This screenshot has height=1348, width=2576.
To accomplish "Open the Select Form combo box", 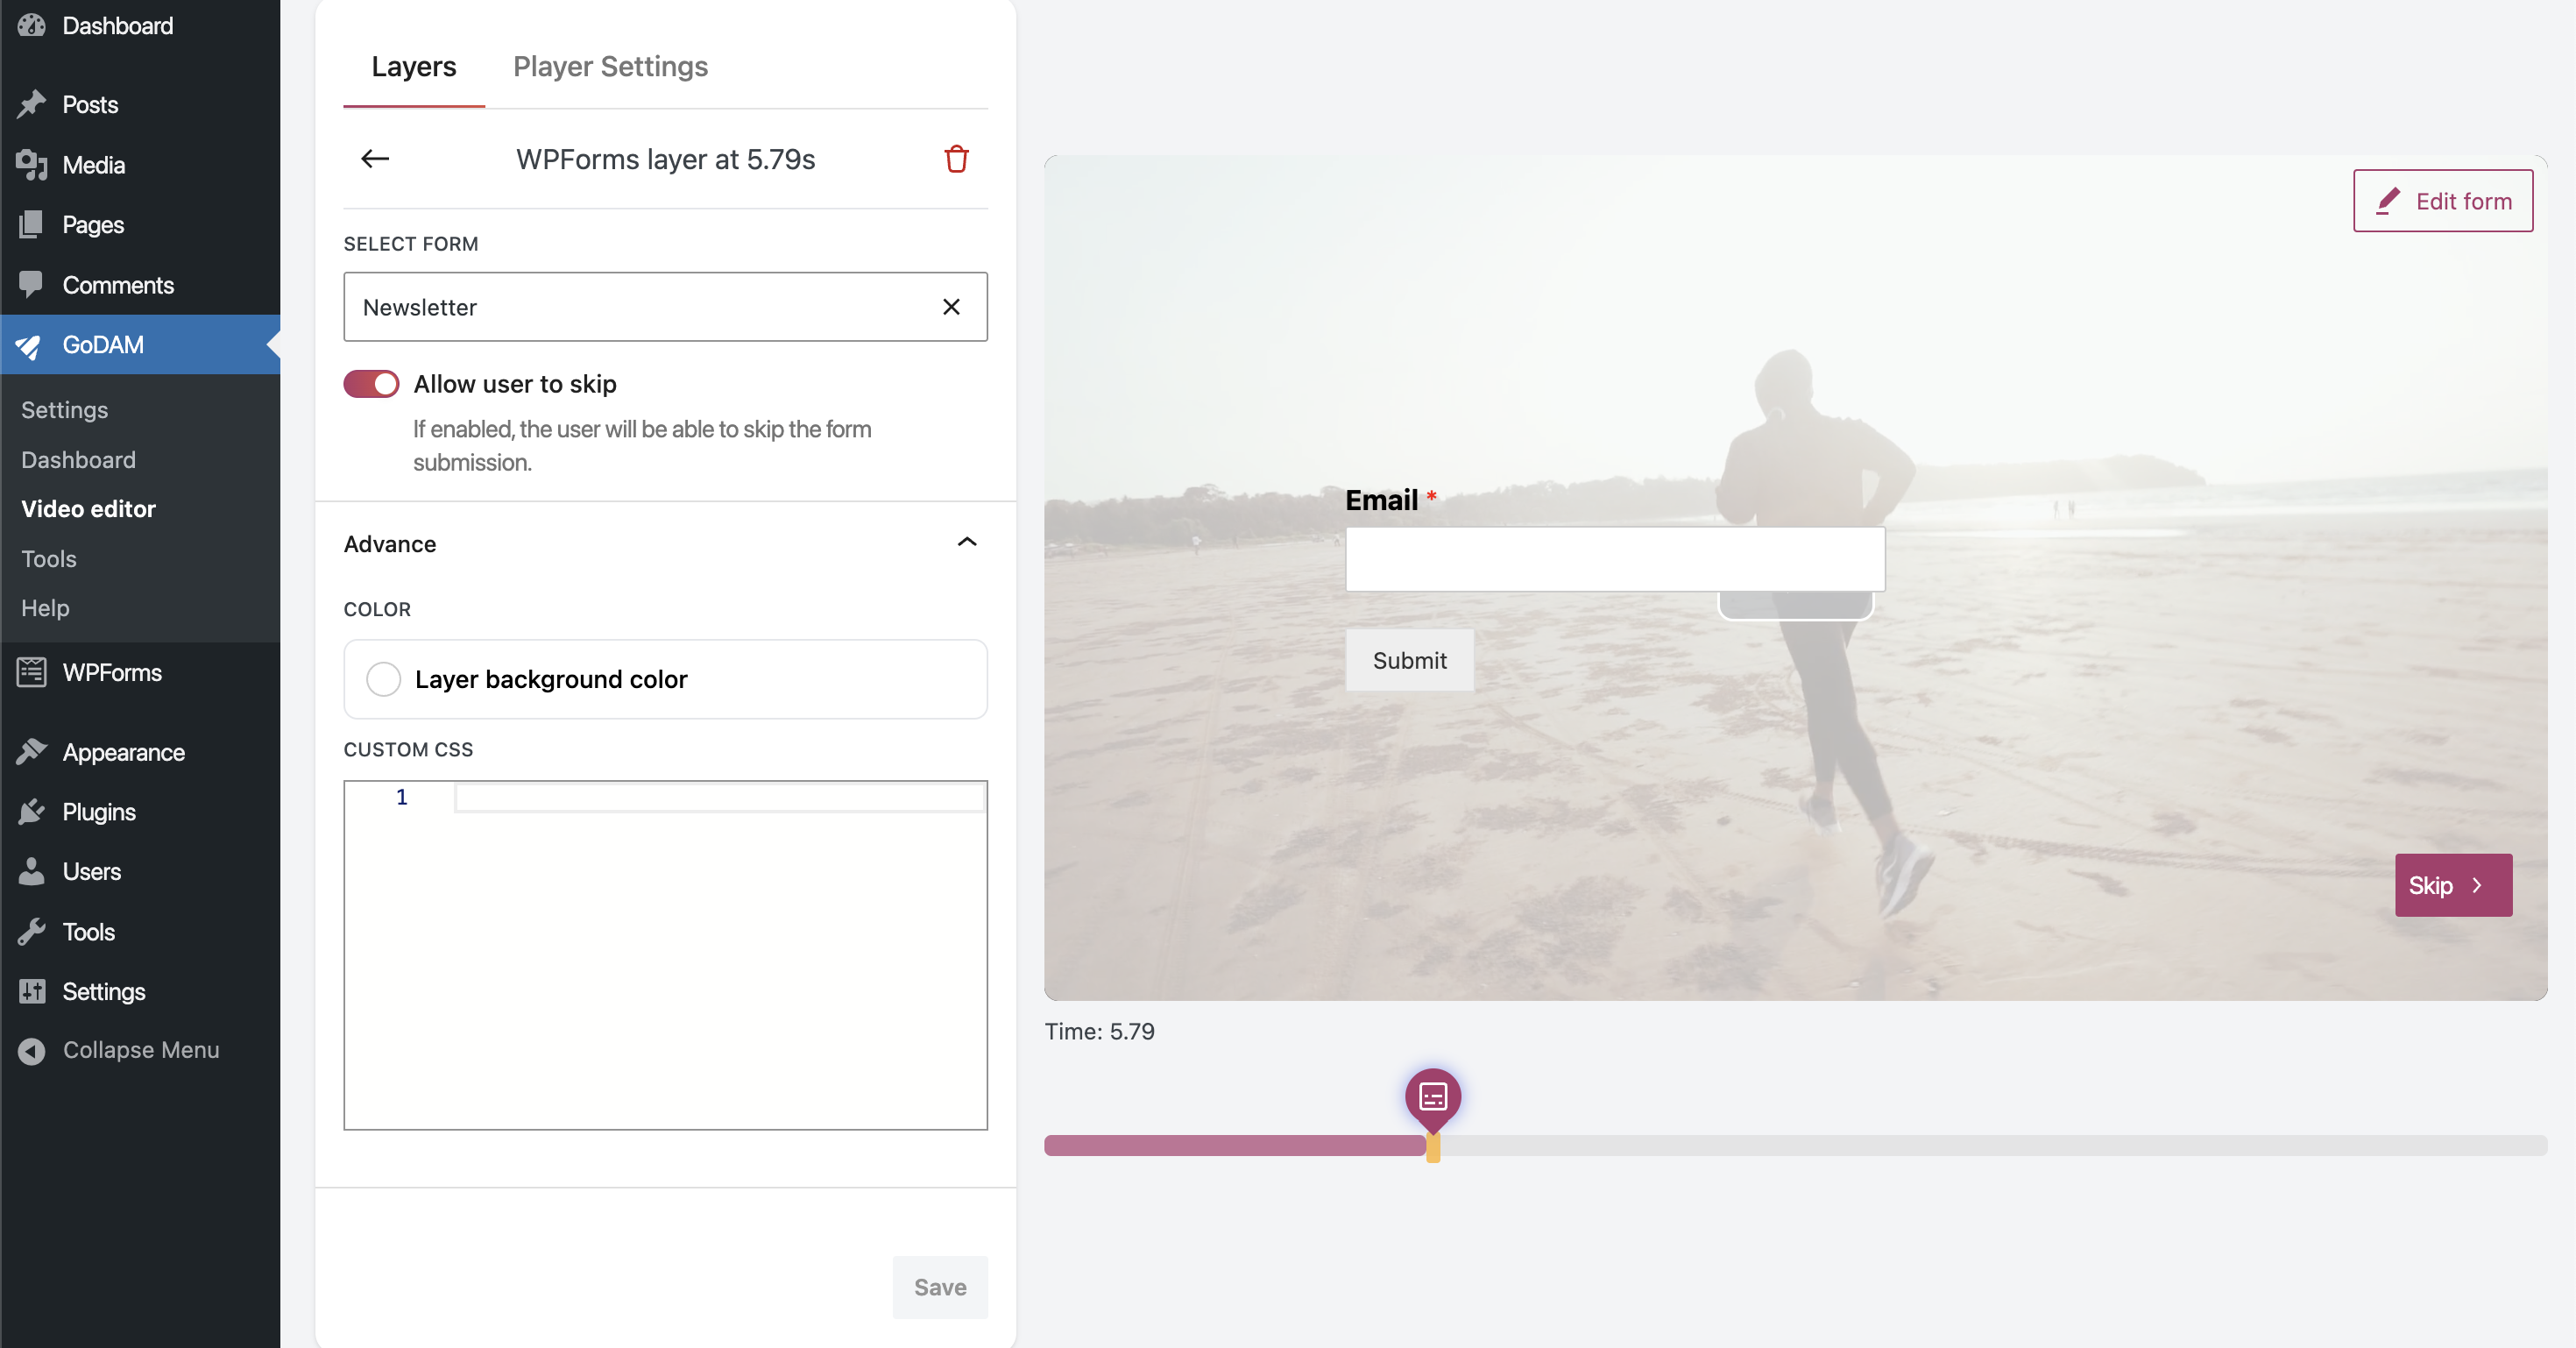I will tap(640, 307).
